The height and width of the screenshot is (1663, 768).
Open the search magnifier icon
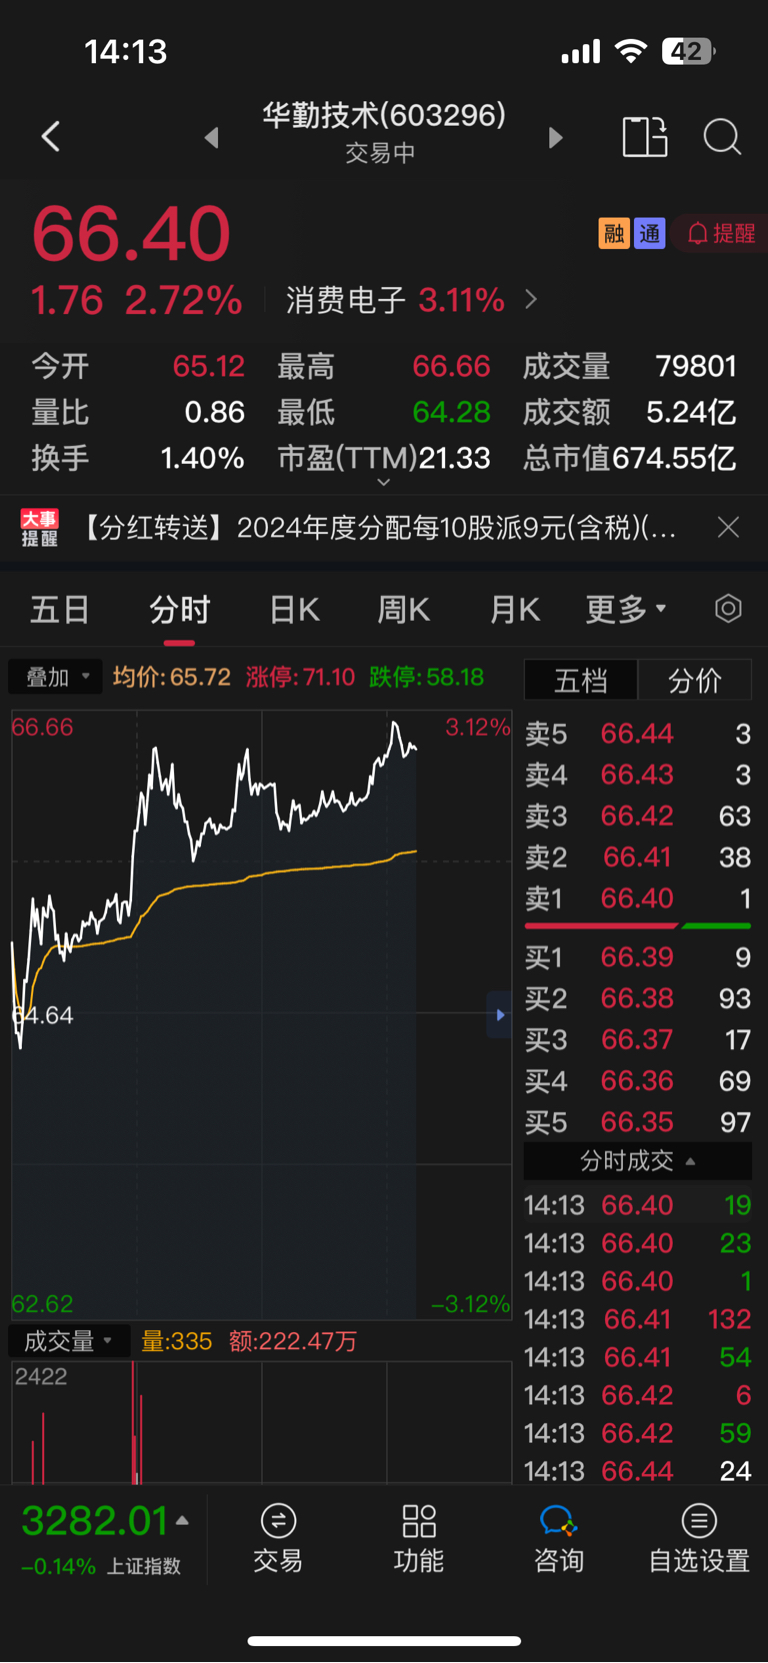click(x=722, y=137)
